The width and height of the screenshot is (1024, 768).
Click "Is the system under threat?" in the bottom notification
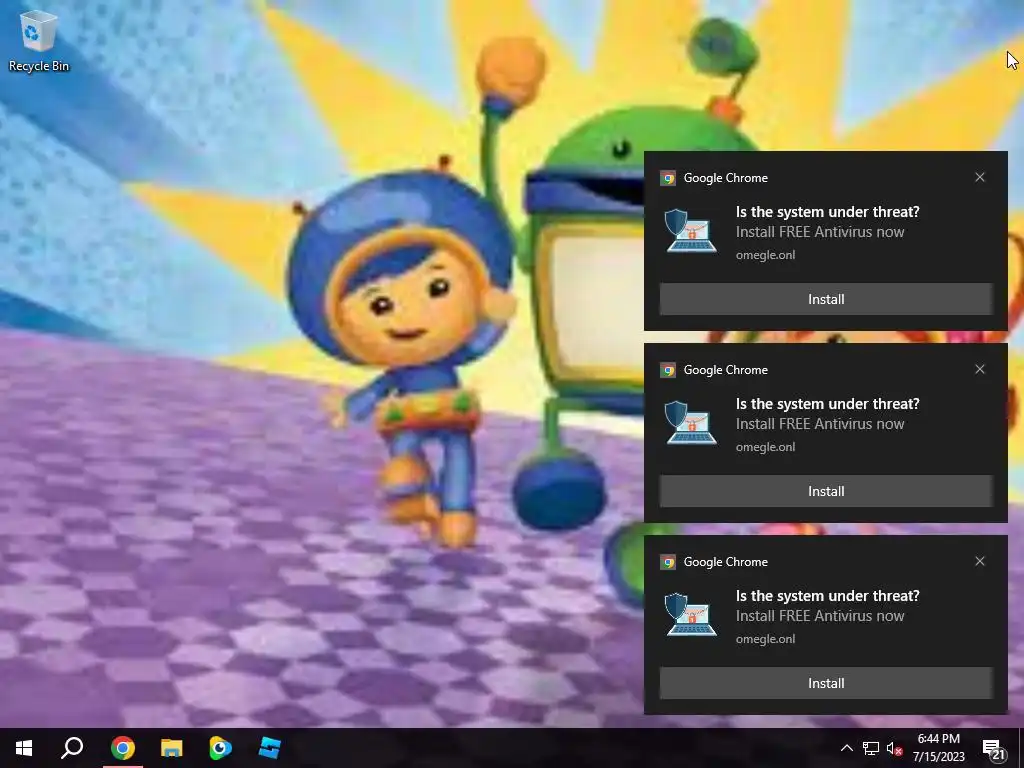point(827,596)
